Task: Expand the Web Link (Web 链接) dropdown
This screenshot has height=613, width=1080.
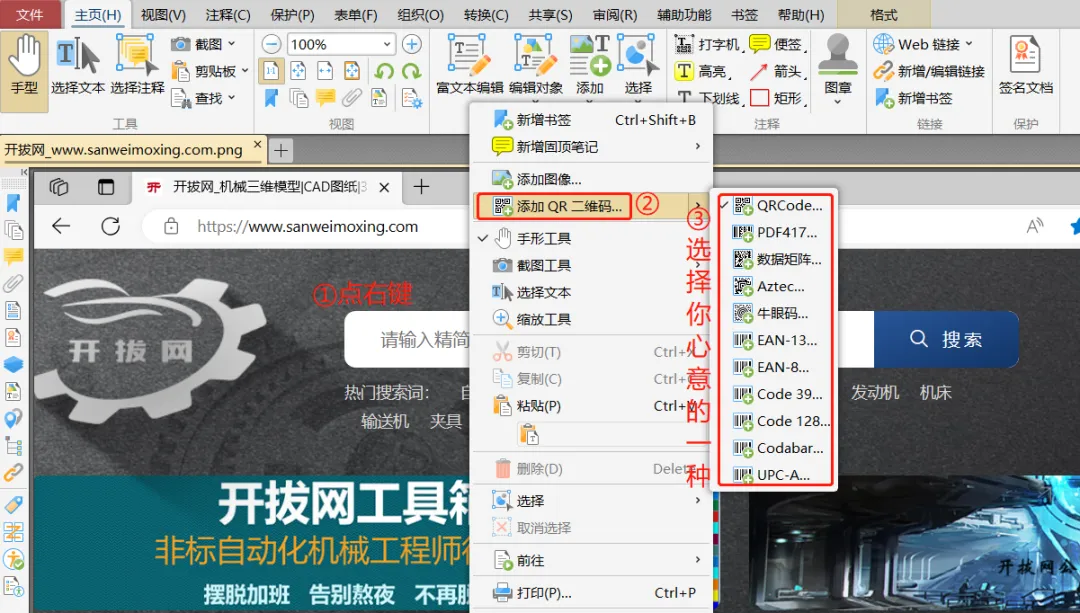Action: pyautogui.click(x=969, y=44)
